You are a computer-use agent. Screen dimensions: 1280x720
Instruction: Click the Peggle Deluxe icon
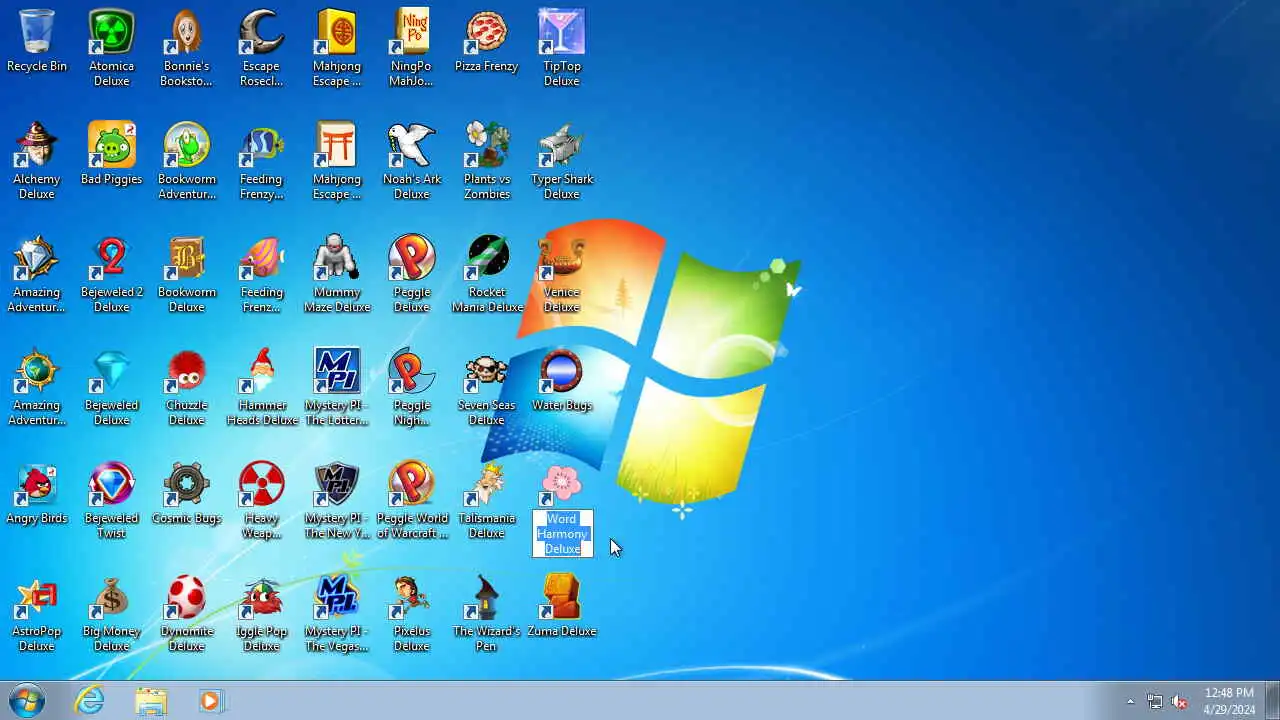[412, 258]
